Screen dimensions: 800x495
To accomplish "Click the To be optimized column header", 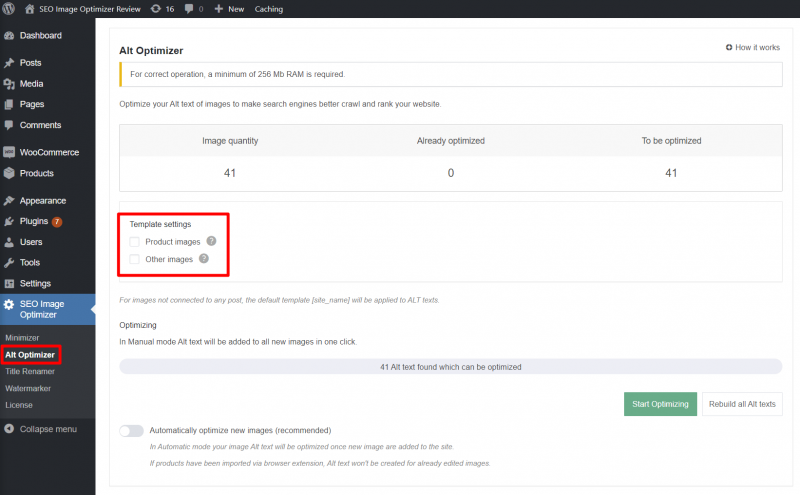I will click(671, 141).
